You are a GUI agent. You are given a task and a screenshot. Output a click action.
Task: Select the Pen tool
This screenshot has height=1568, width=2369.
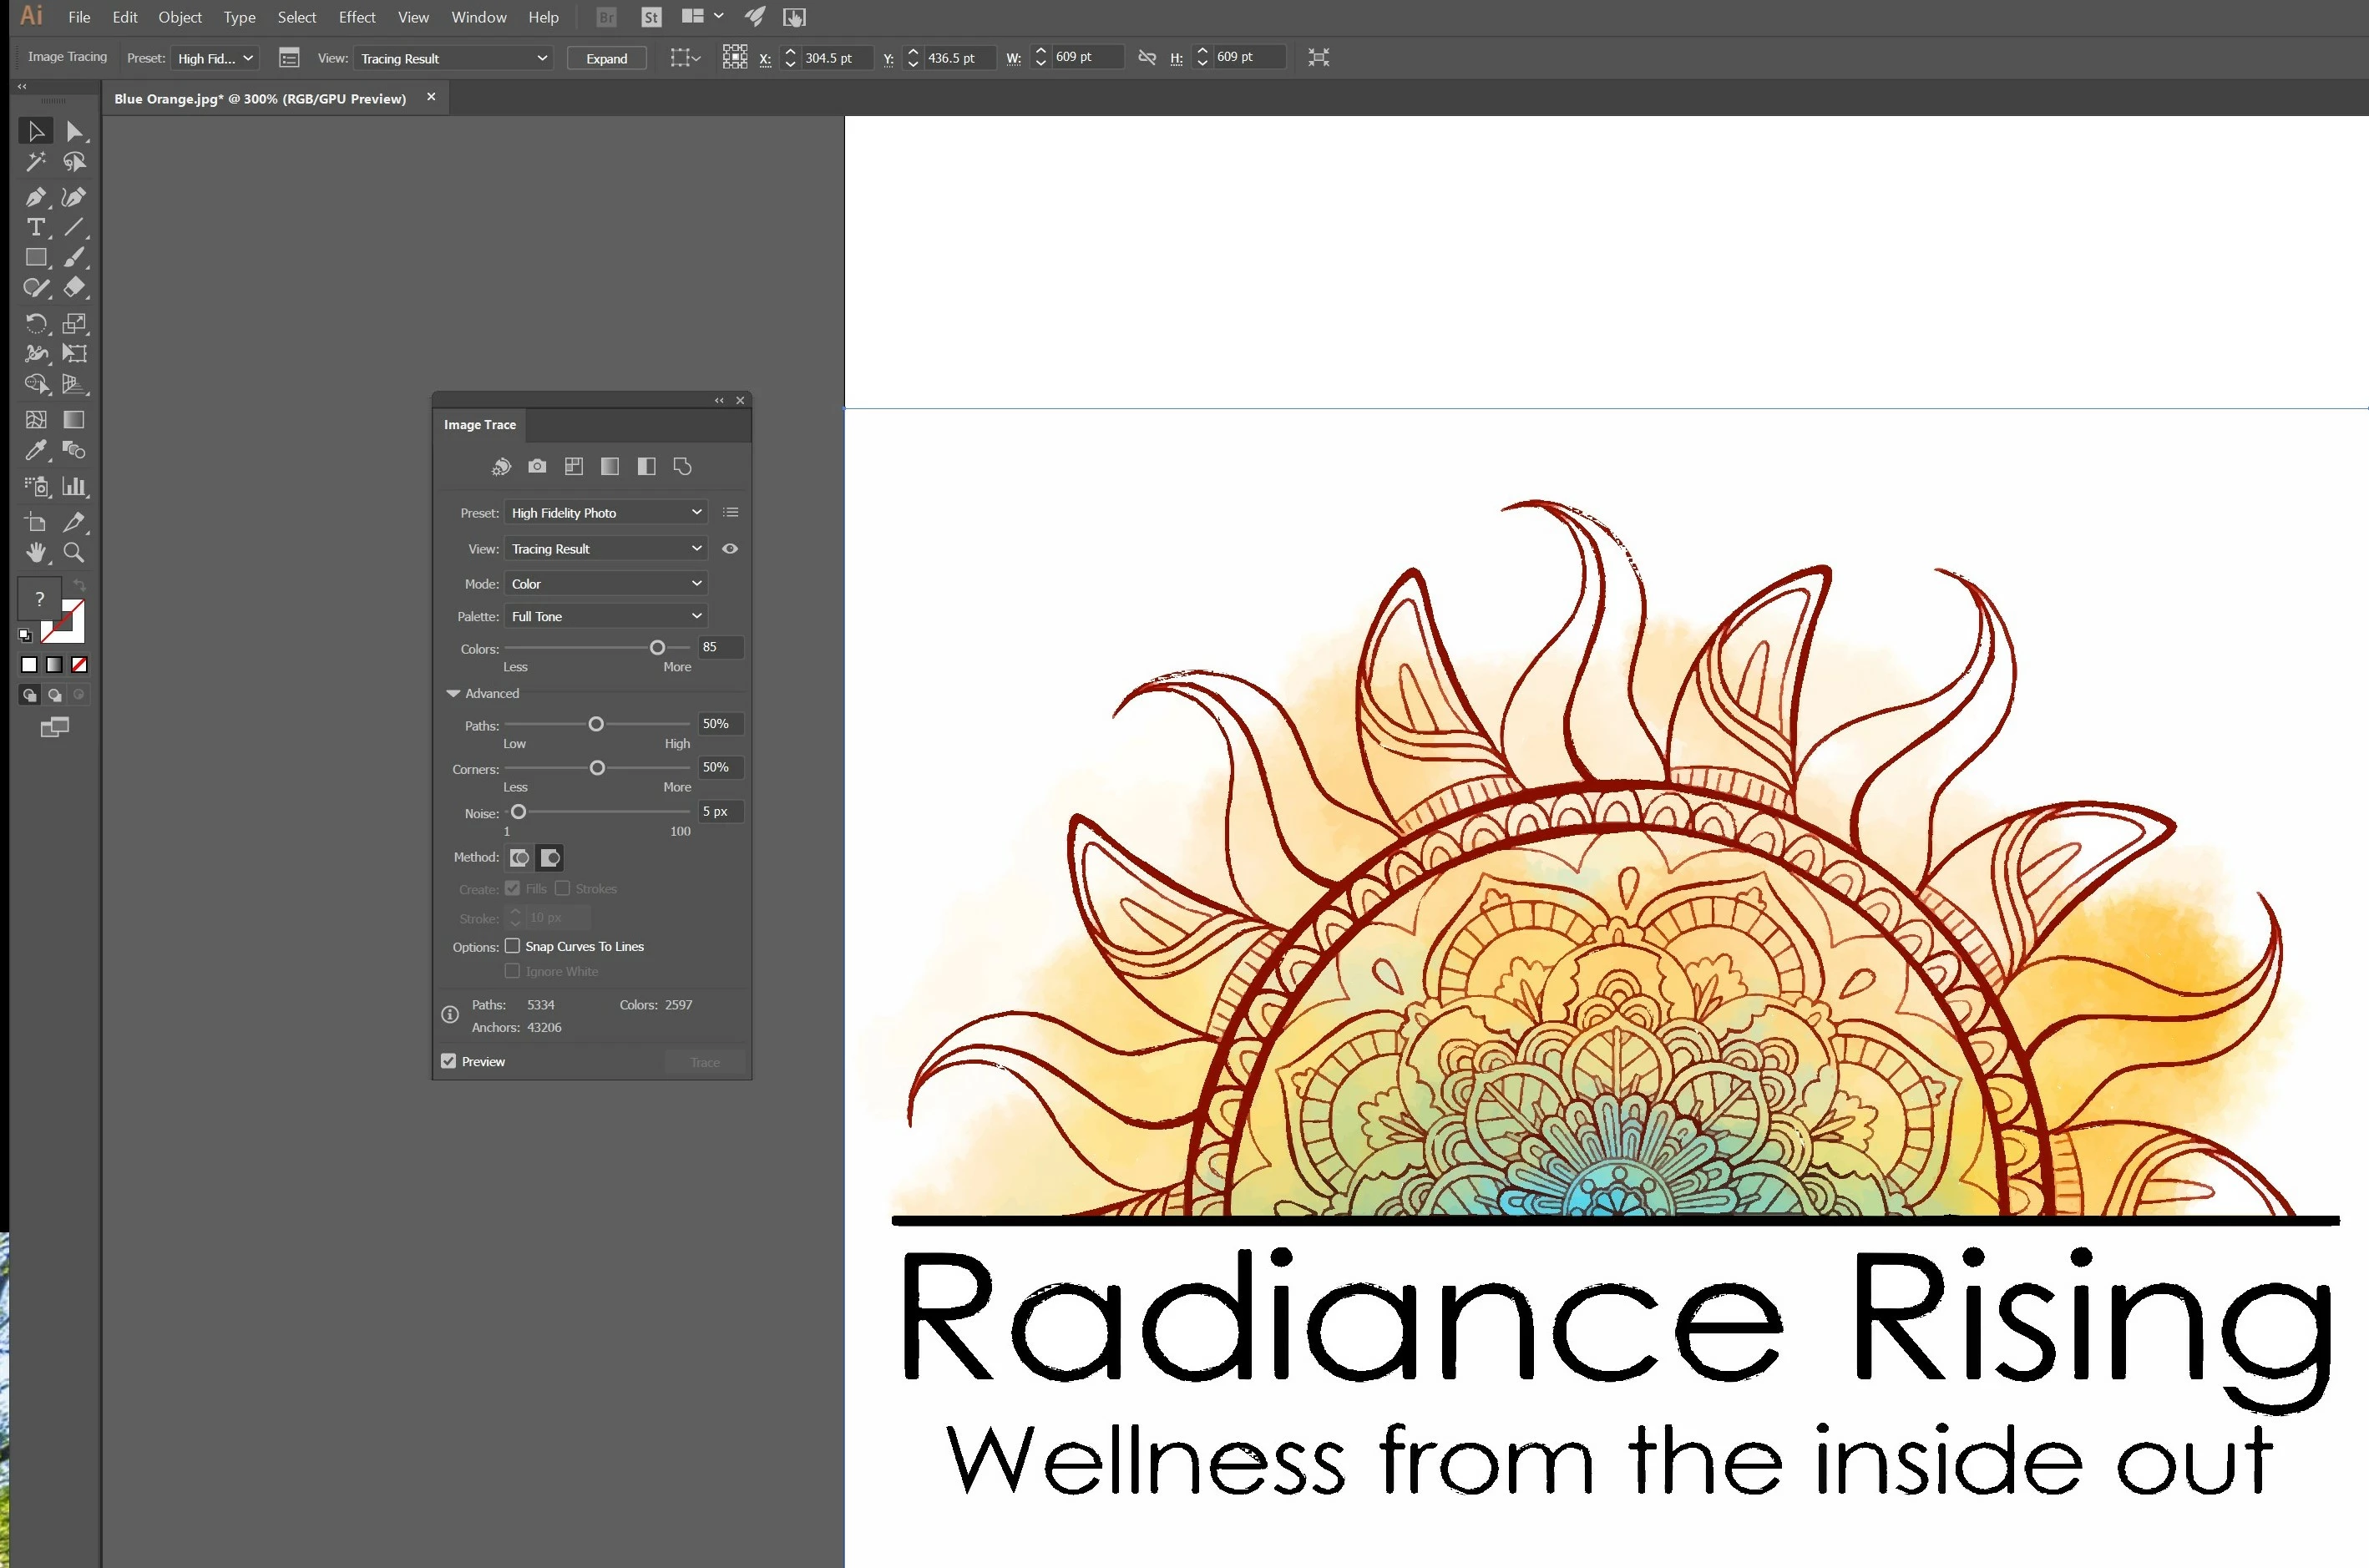(x=35, y=197)
